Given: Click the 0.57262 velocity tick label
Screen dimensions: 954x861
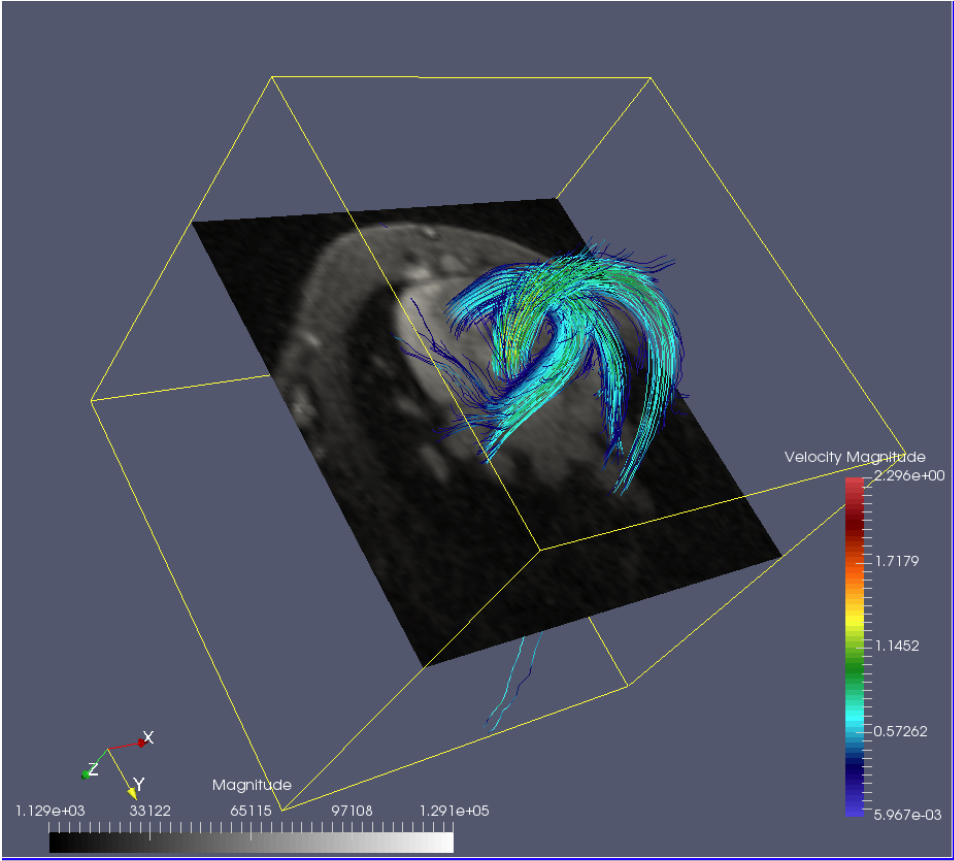Looking at the screenshot, I should point(901,731).
